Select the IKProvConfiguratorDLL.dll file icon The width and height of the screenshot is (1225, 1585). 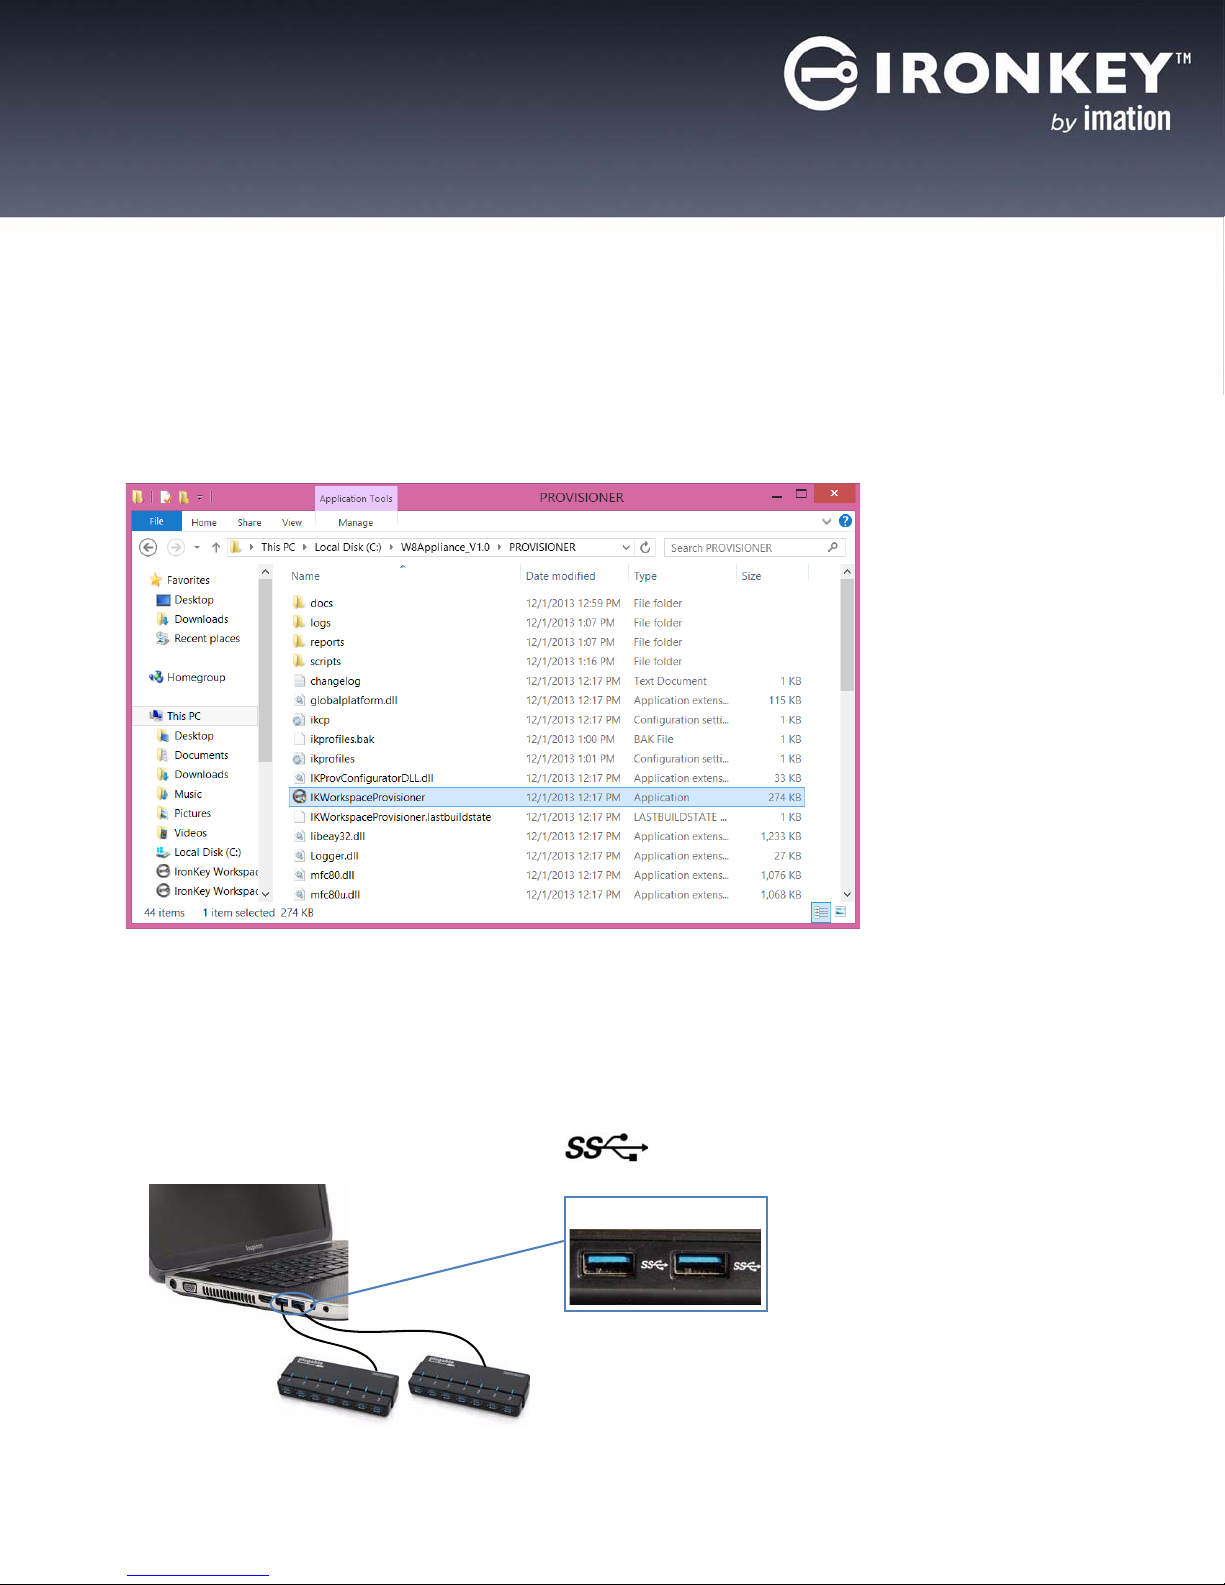point(299,778)
